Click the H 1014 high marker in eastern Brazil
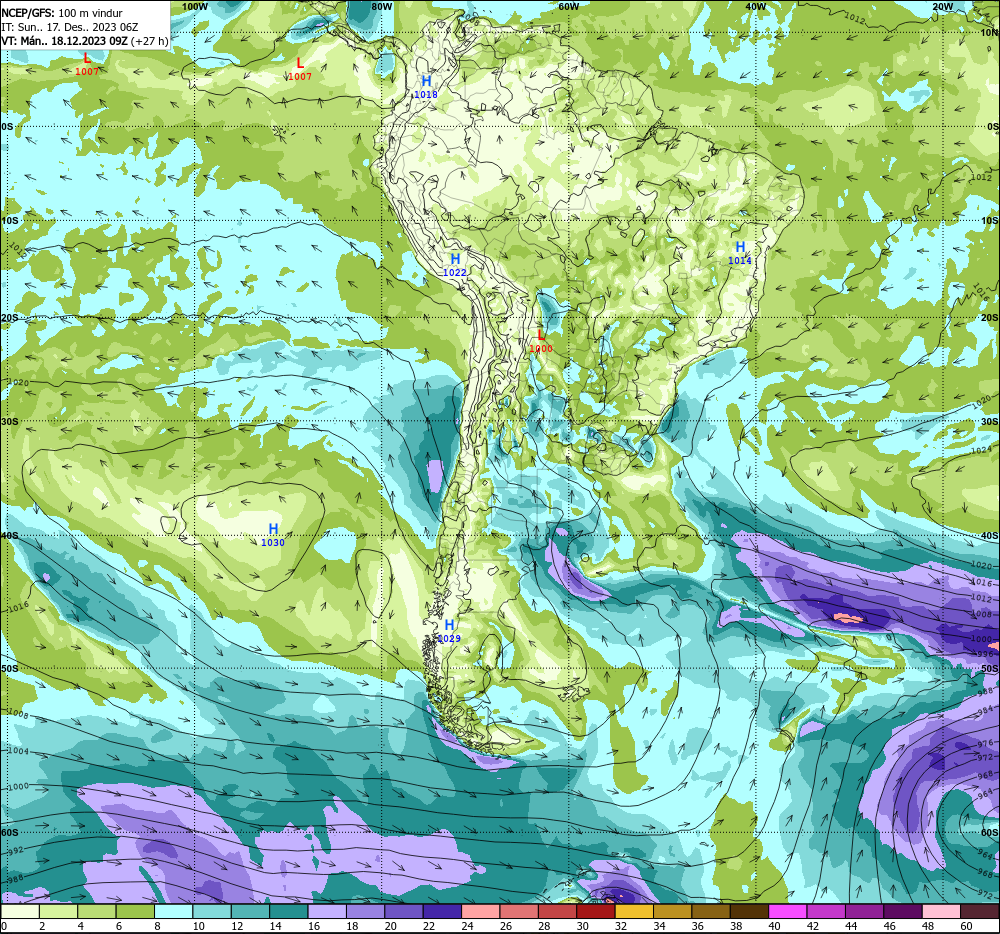The image size is (1000, 934). pyautogui.click(x=740, y=253)
